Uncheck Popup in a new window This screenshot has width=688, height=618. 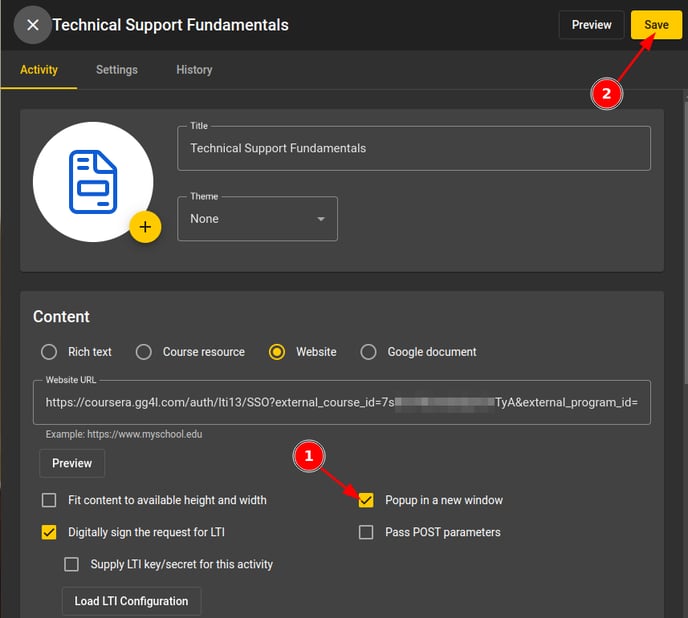coord(366,500)
